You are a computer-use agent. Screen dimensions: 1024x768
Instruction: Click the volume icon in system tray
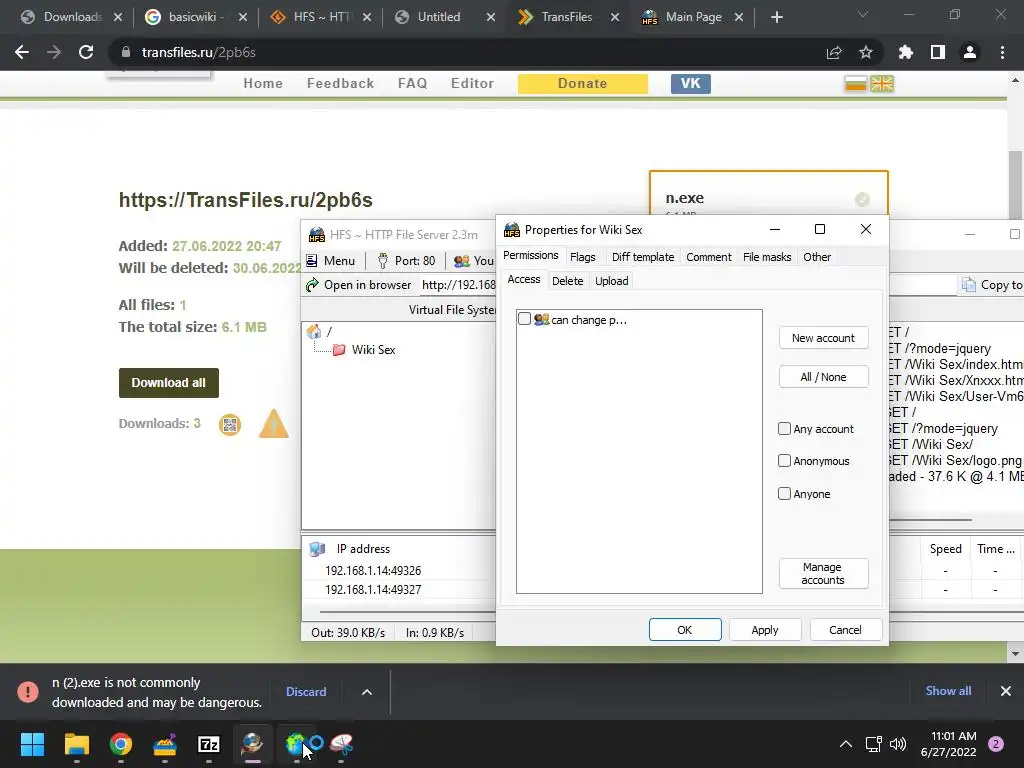[898, 744]
